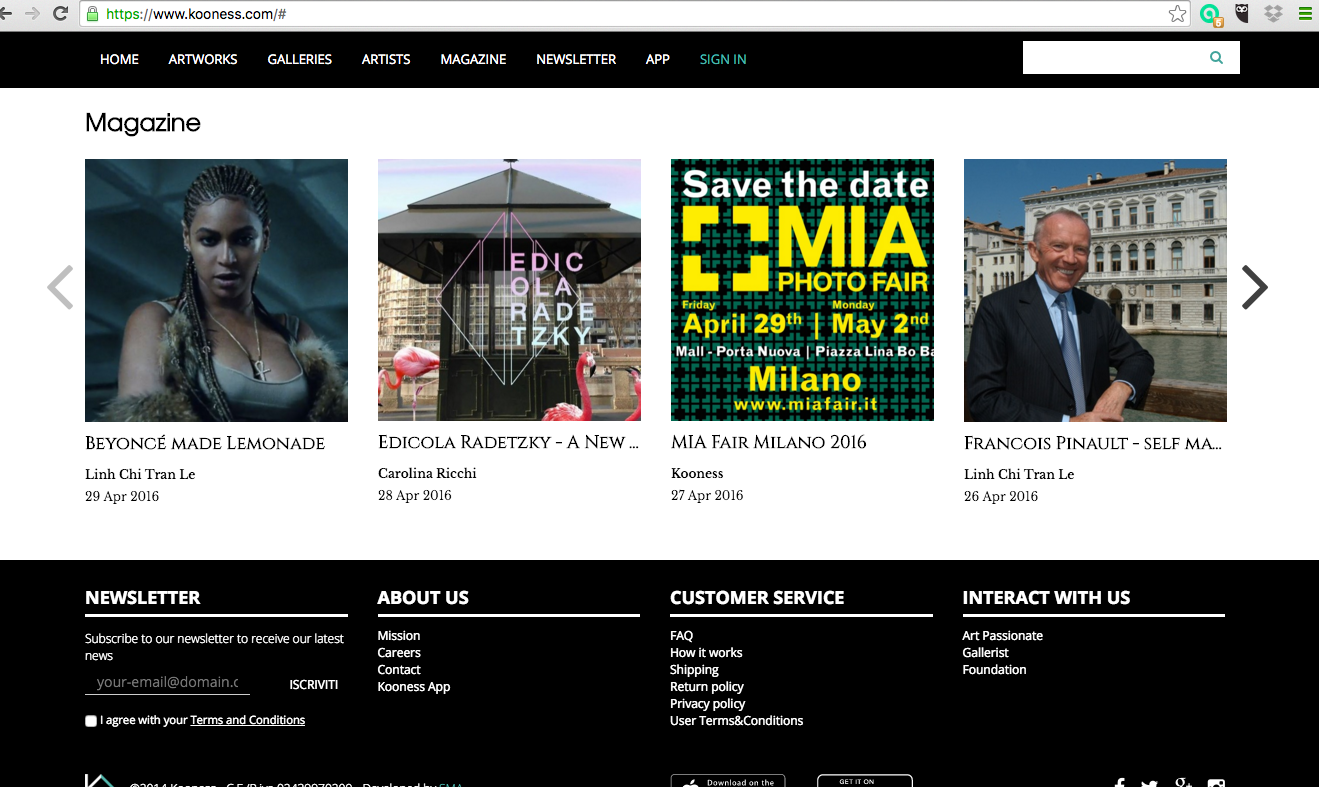
Task: Open the Edicola Radetzky article title
Action: pos(509,442)
